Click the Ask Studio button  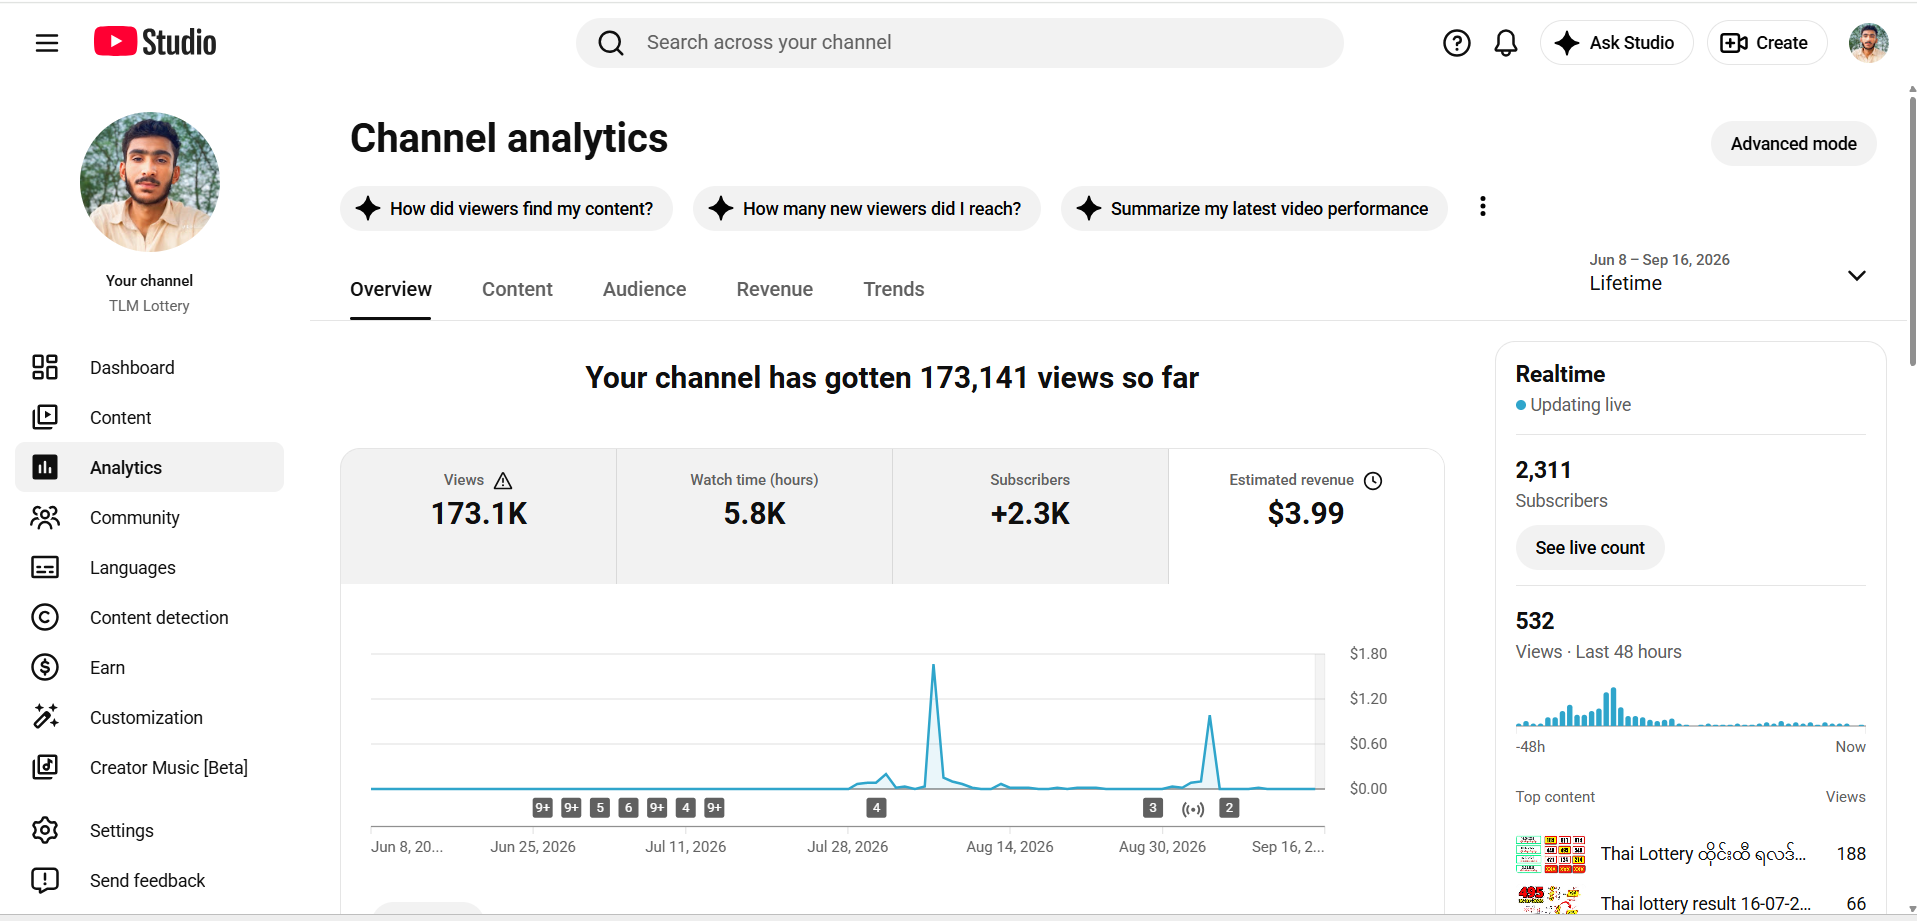[x=1616, y=43]
